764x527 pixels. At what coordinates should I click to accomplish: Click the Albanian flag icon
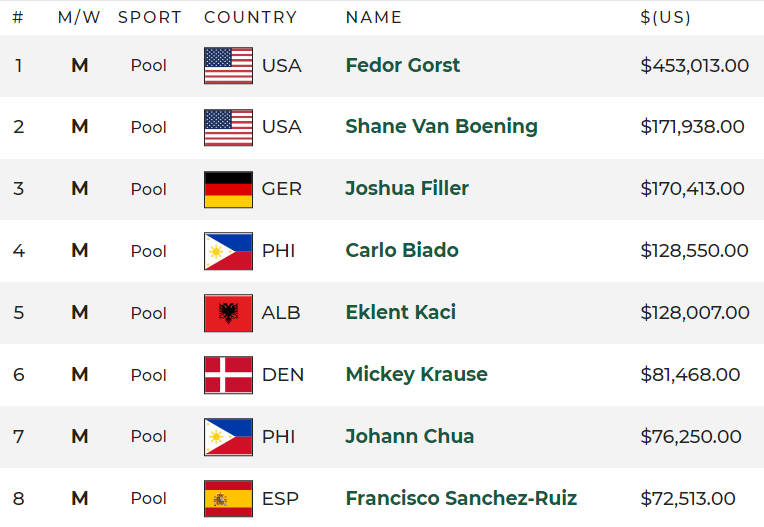click(x=228, y=313)
